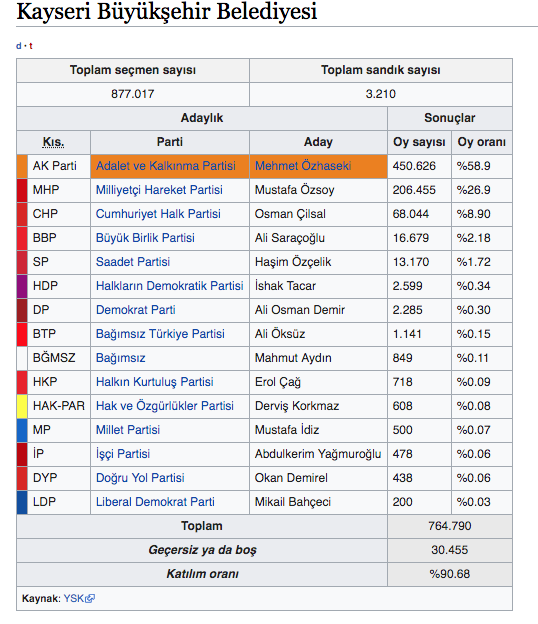Screen dimensions: 538x624
Task: Click candidate name Mikail Bahçeci
Action: (293, 501)
